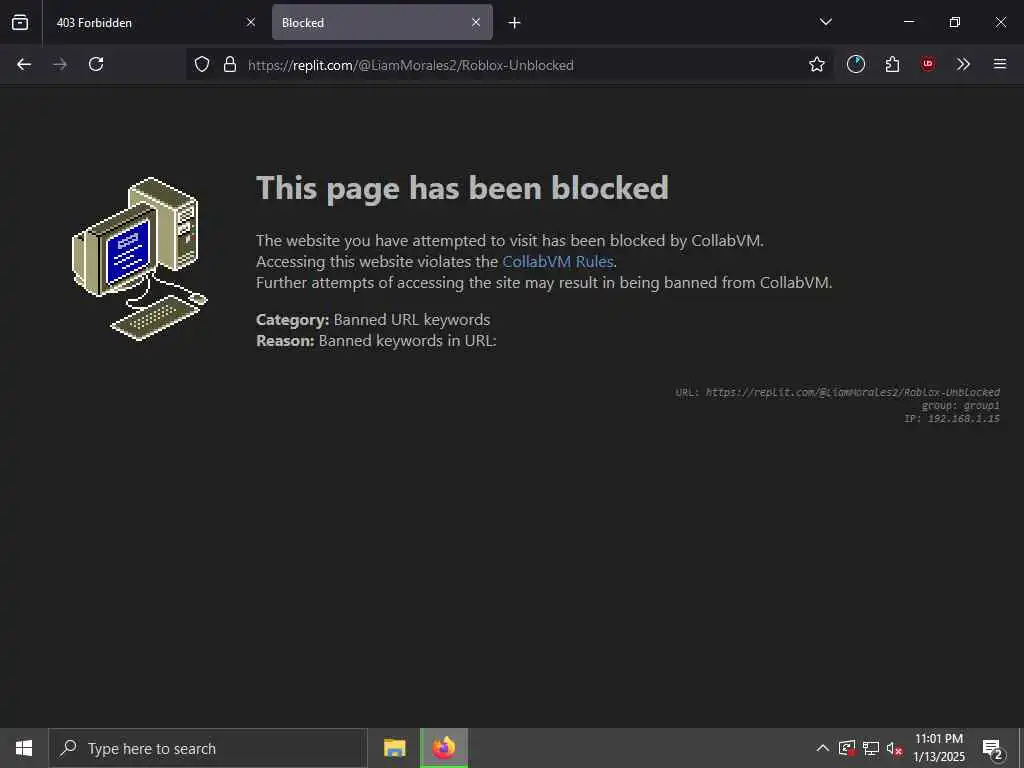Viewport: 1024px width, 768px height.
Task: Click the muted volume tray icon
Action: pyautogui.click(x=894, y=748)
